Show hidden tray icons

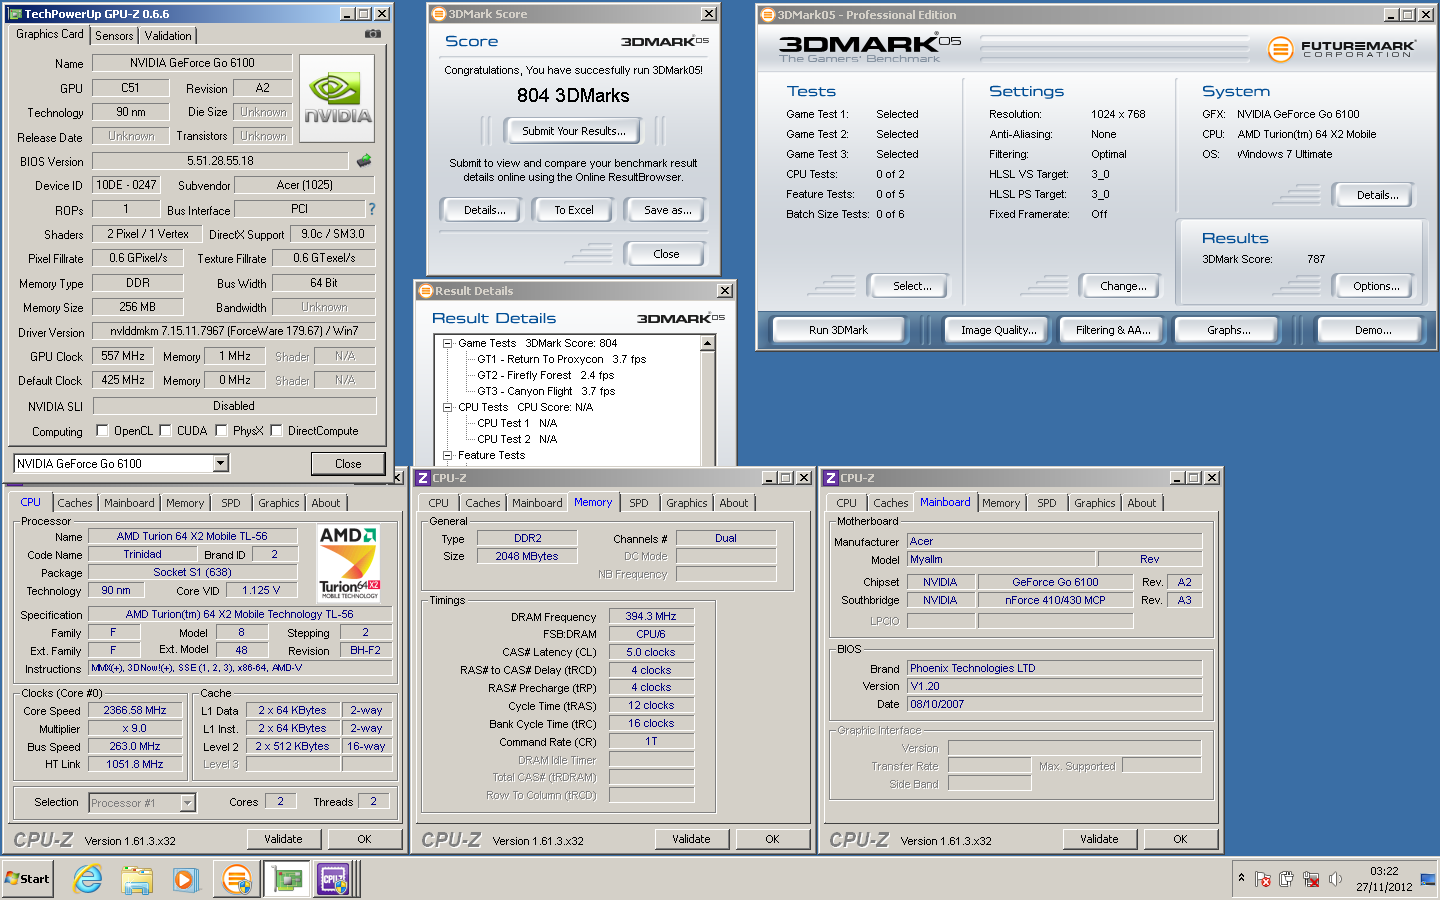click(x=1241, y=878)
